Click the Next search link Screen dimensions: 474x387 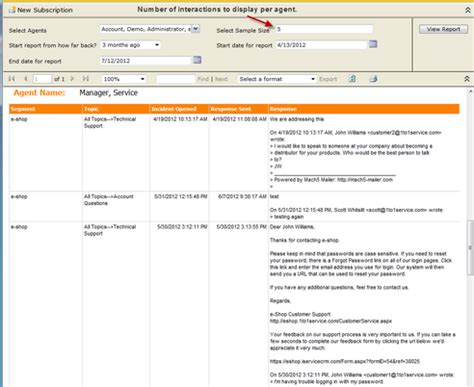(221, 79)
